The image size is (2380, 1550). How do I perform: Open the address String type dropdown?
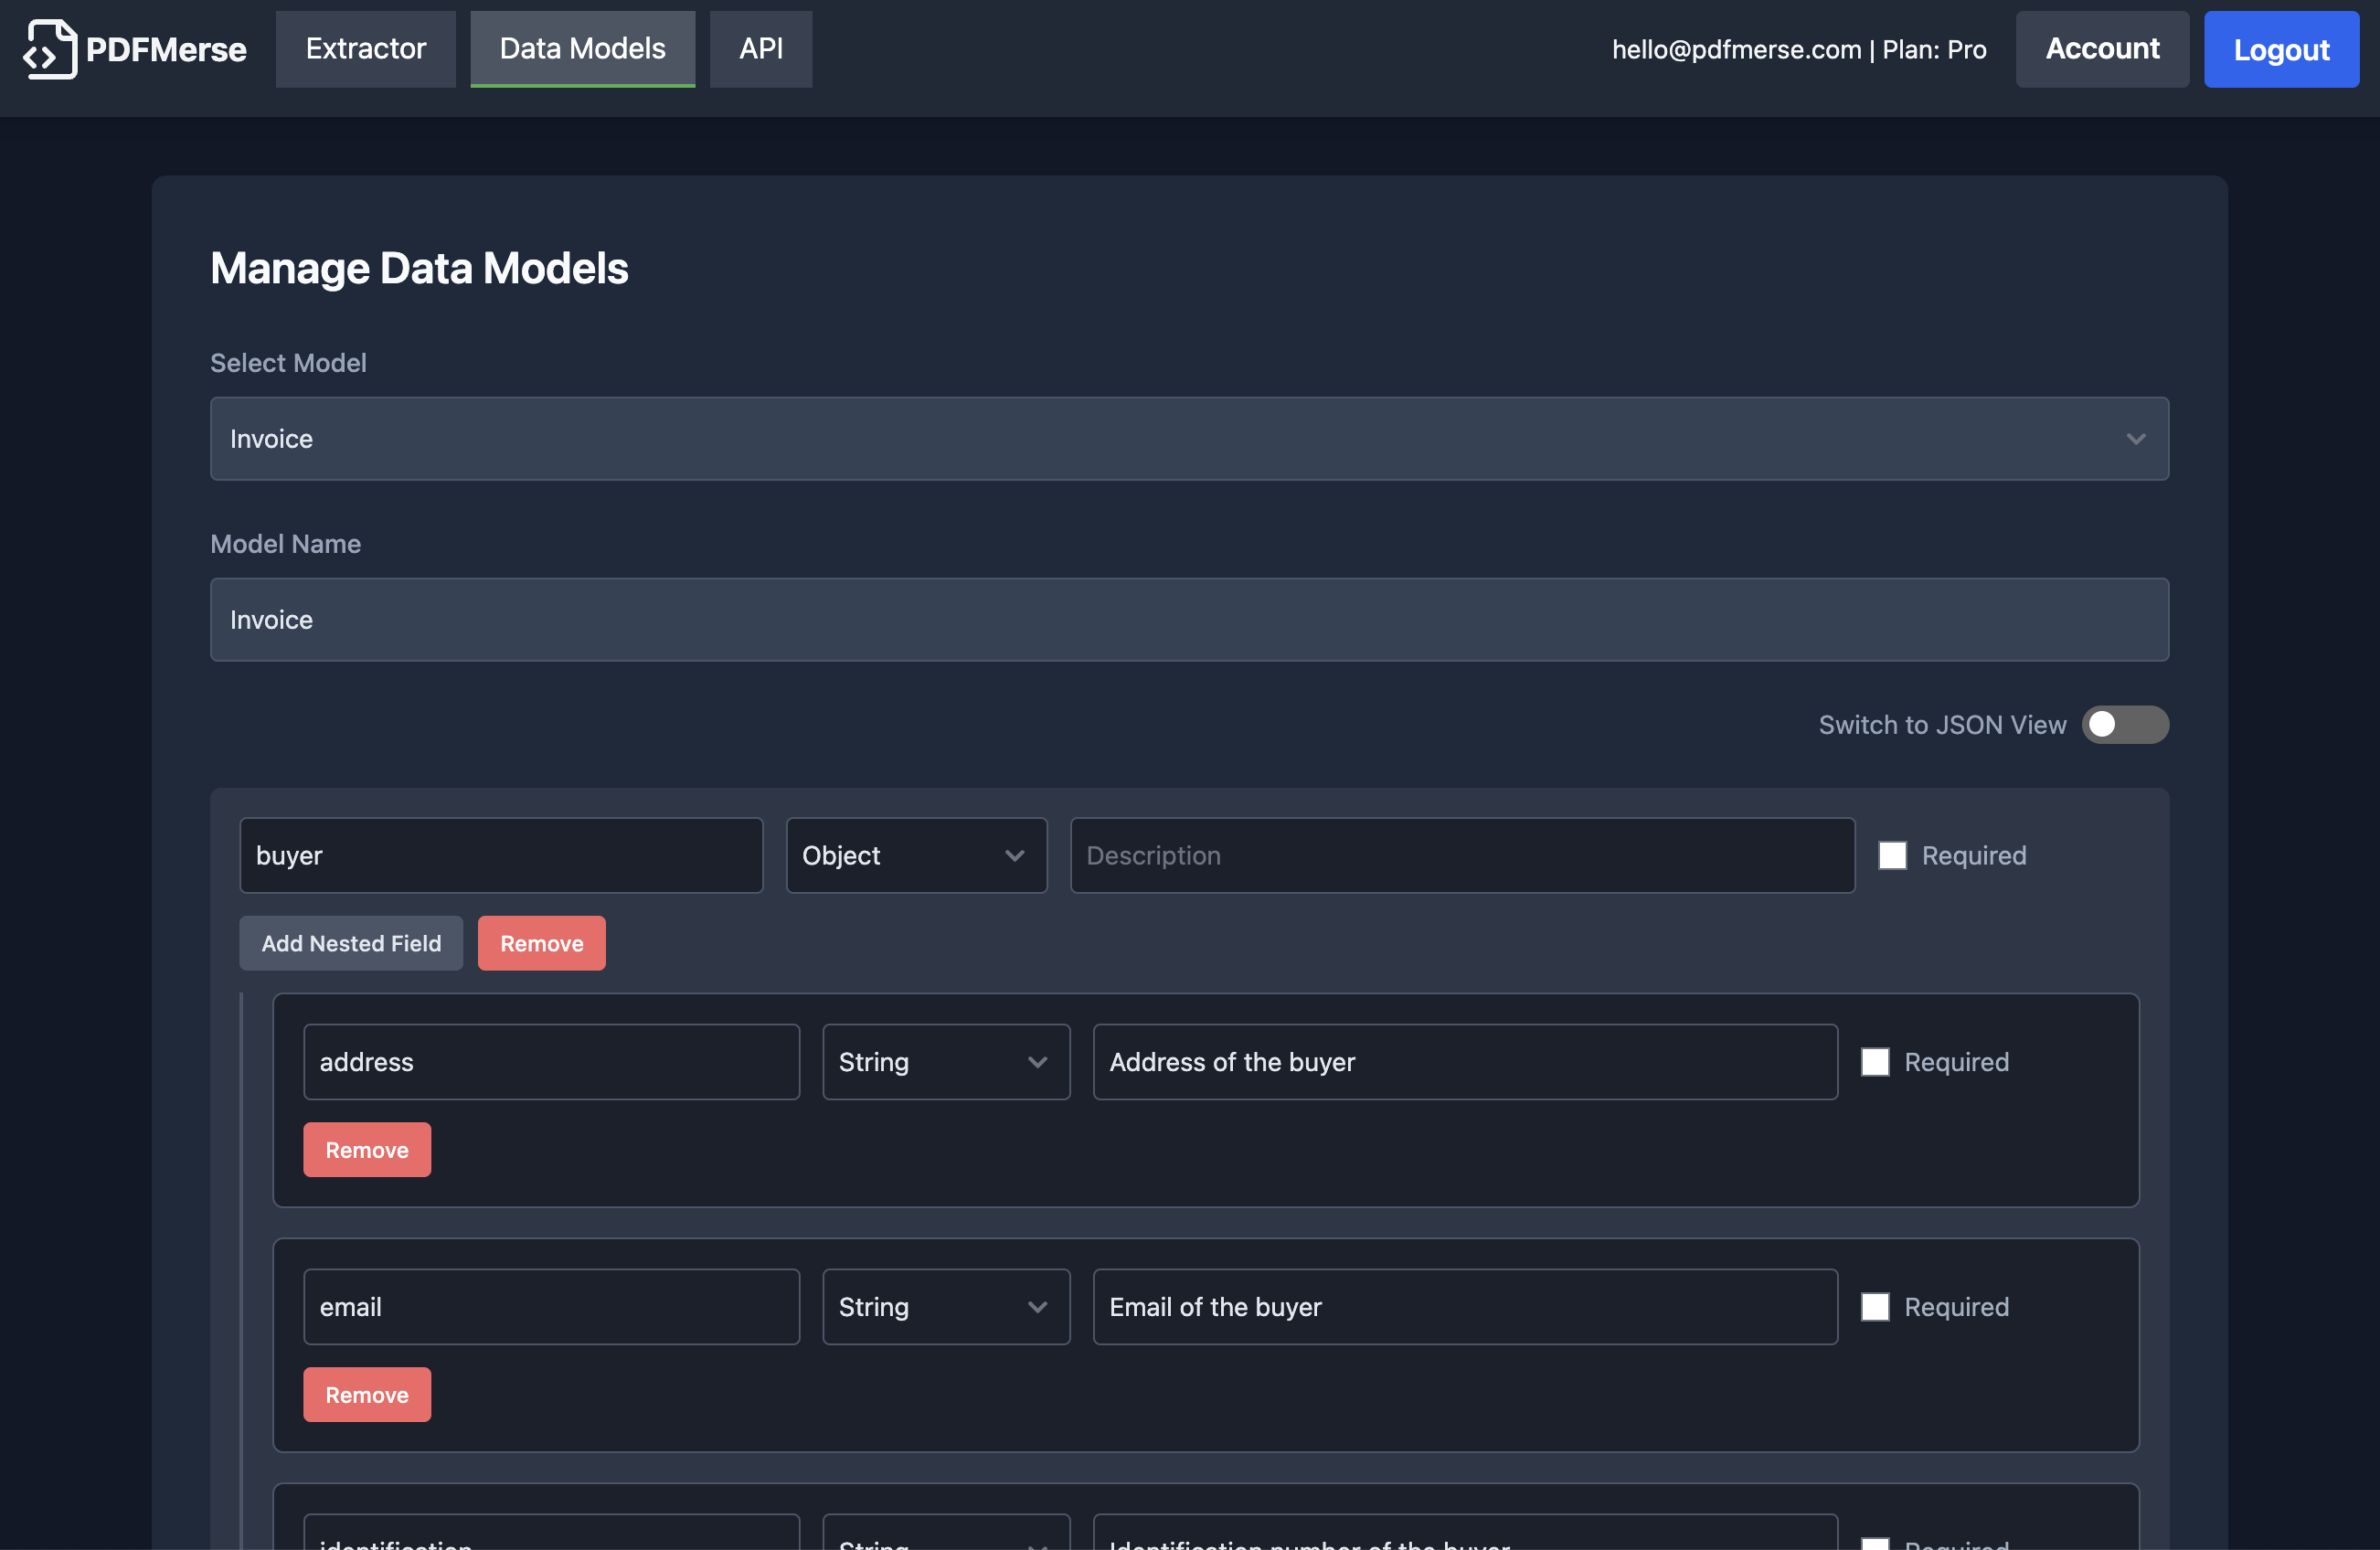(x=945, y=1062)
